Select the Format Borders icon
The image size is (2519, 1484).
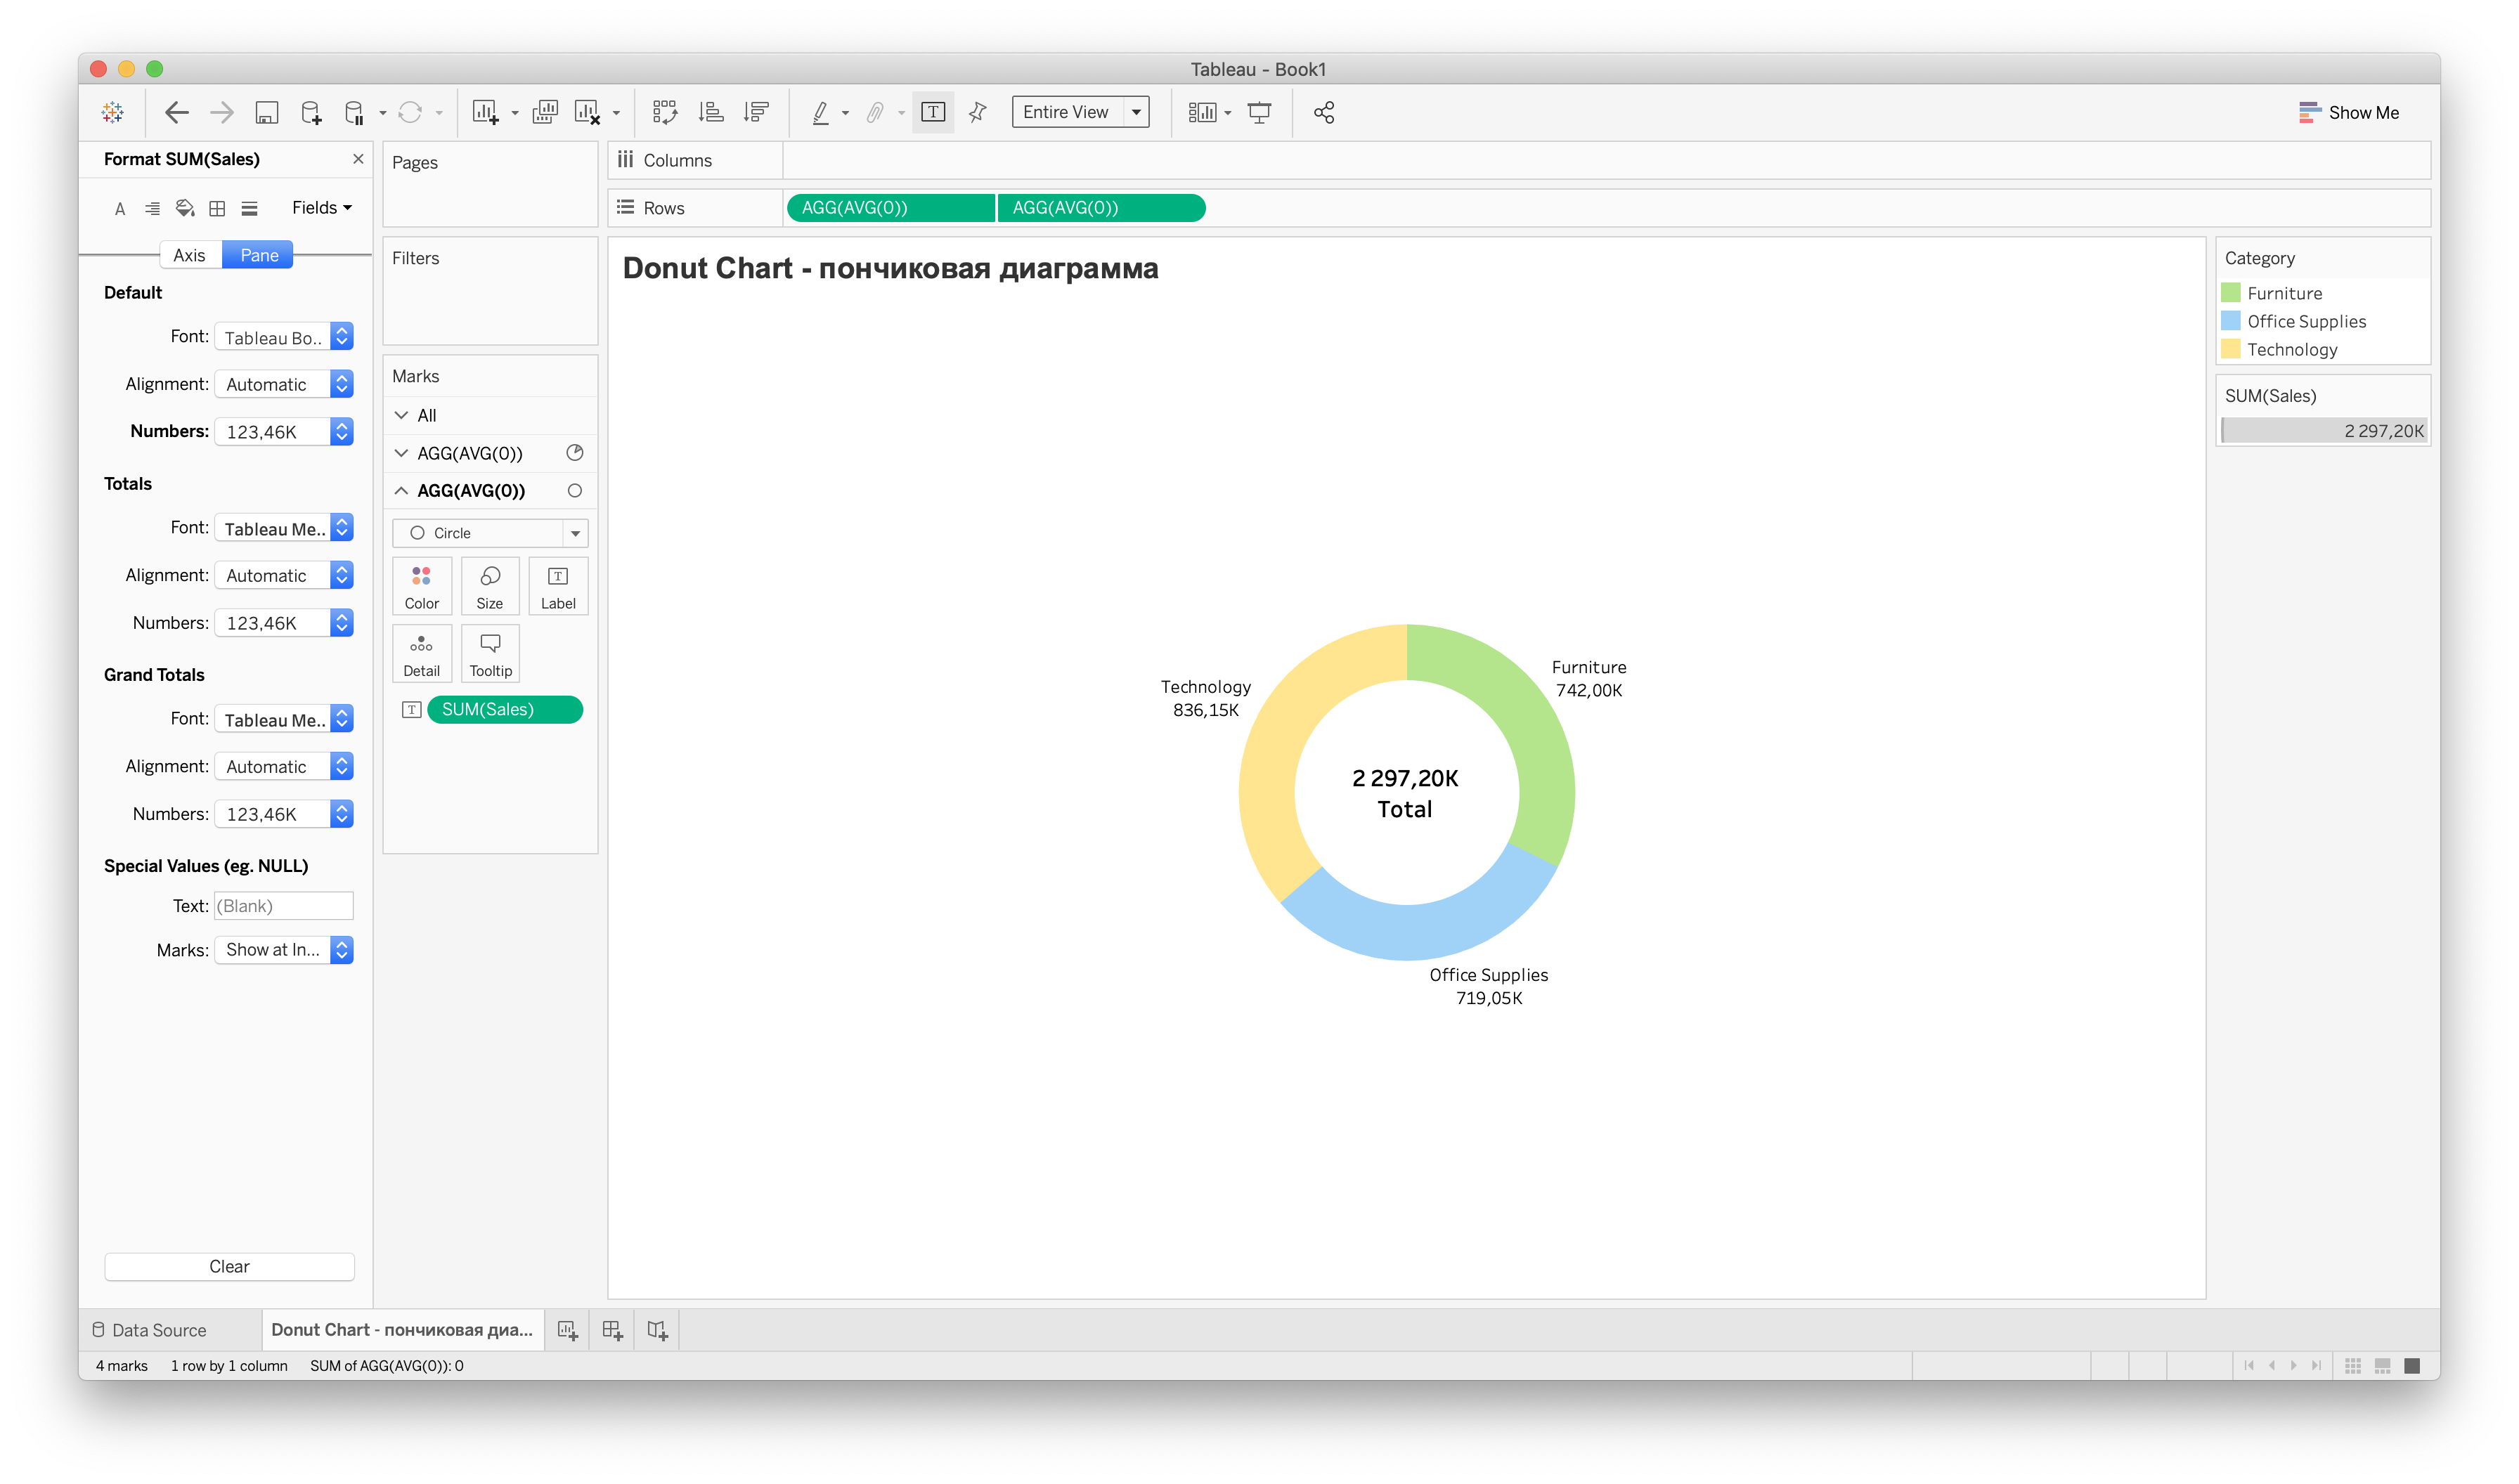coord(217,208)
